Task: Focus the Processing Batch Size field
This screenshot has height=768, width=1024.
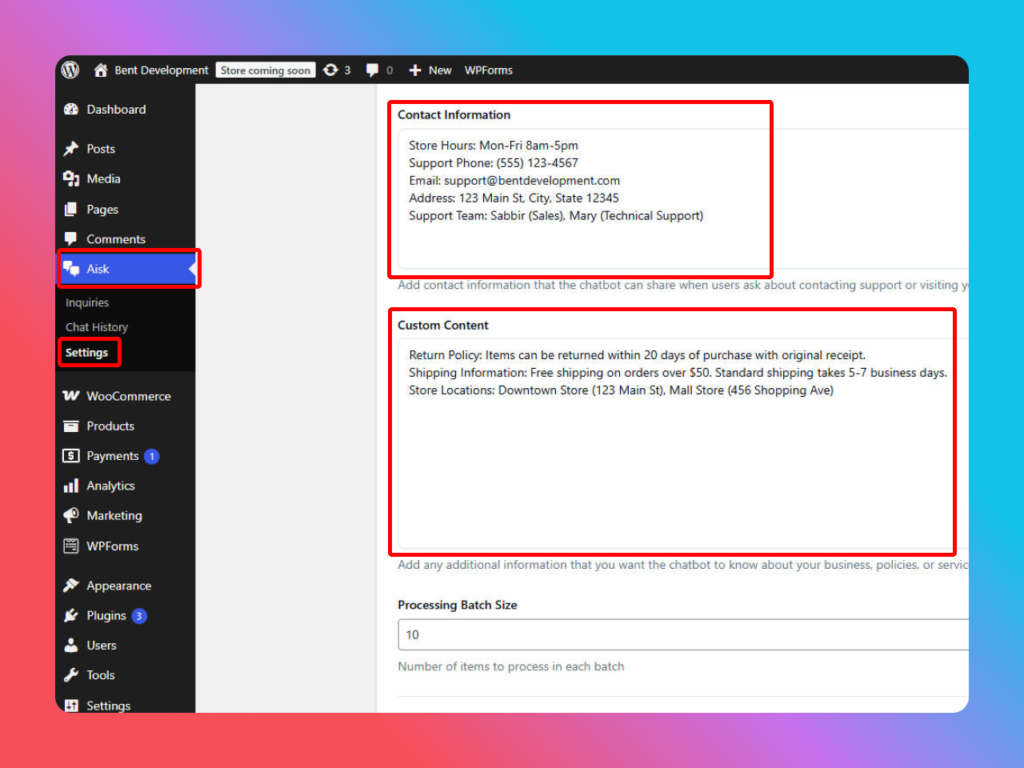Action: click(680, 635)
